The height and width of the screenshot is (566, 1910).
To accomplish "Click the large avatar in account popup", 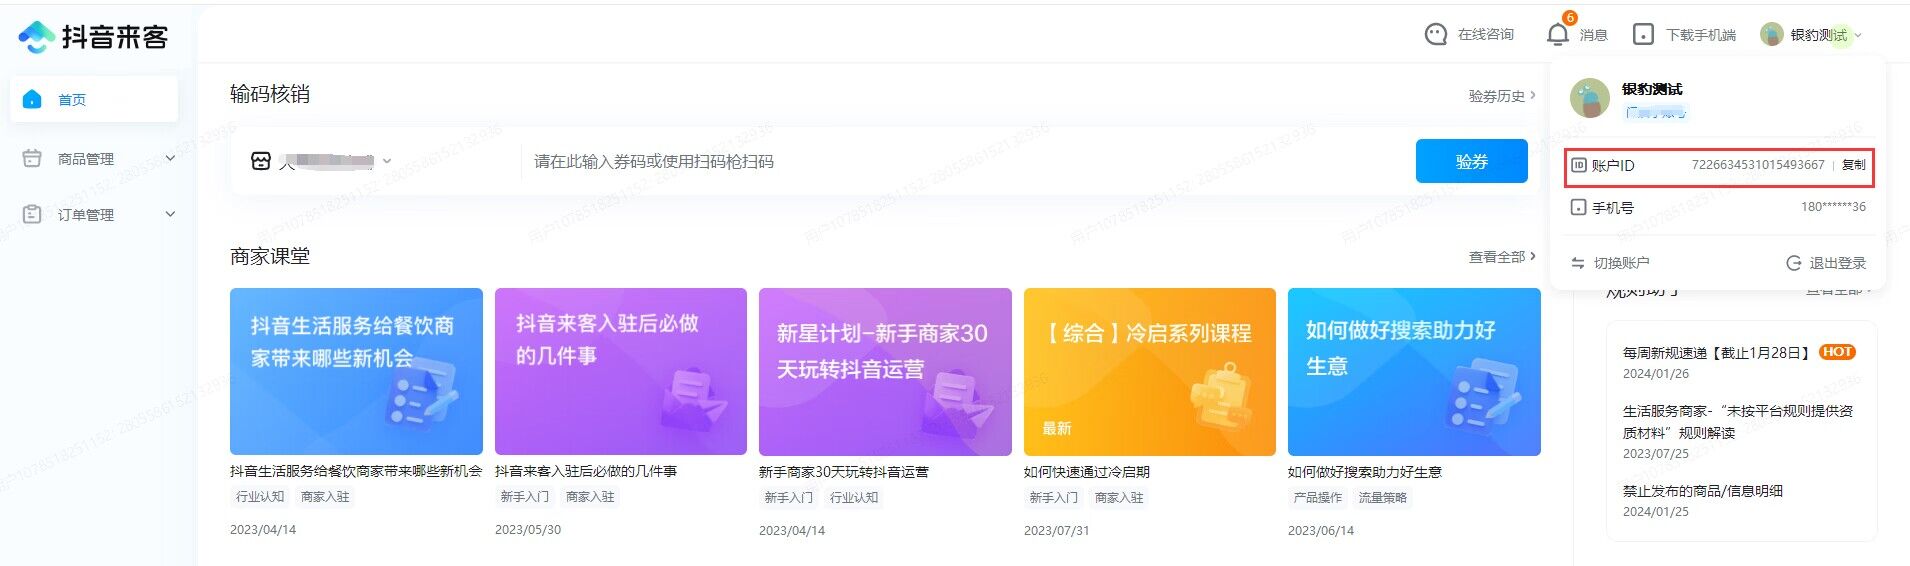I will click(1590, 98).
